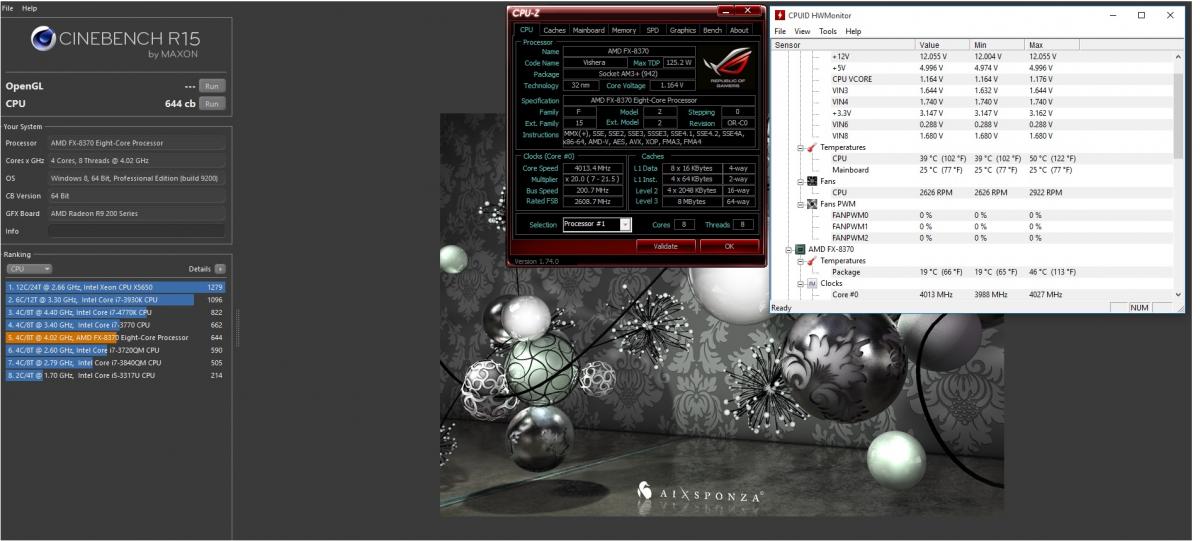
Task: Collapse the Temperatures node under AMD FX-8370
Action: coord(800,260)
